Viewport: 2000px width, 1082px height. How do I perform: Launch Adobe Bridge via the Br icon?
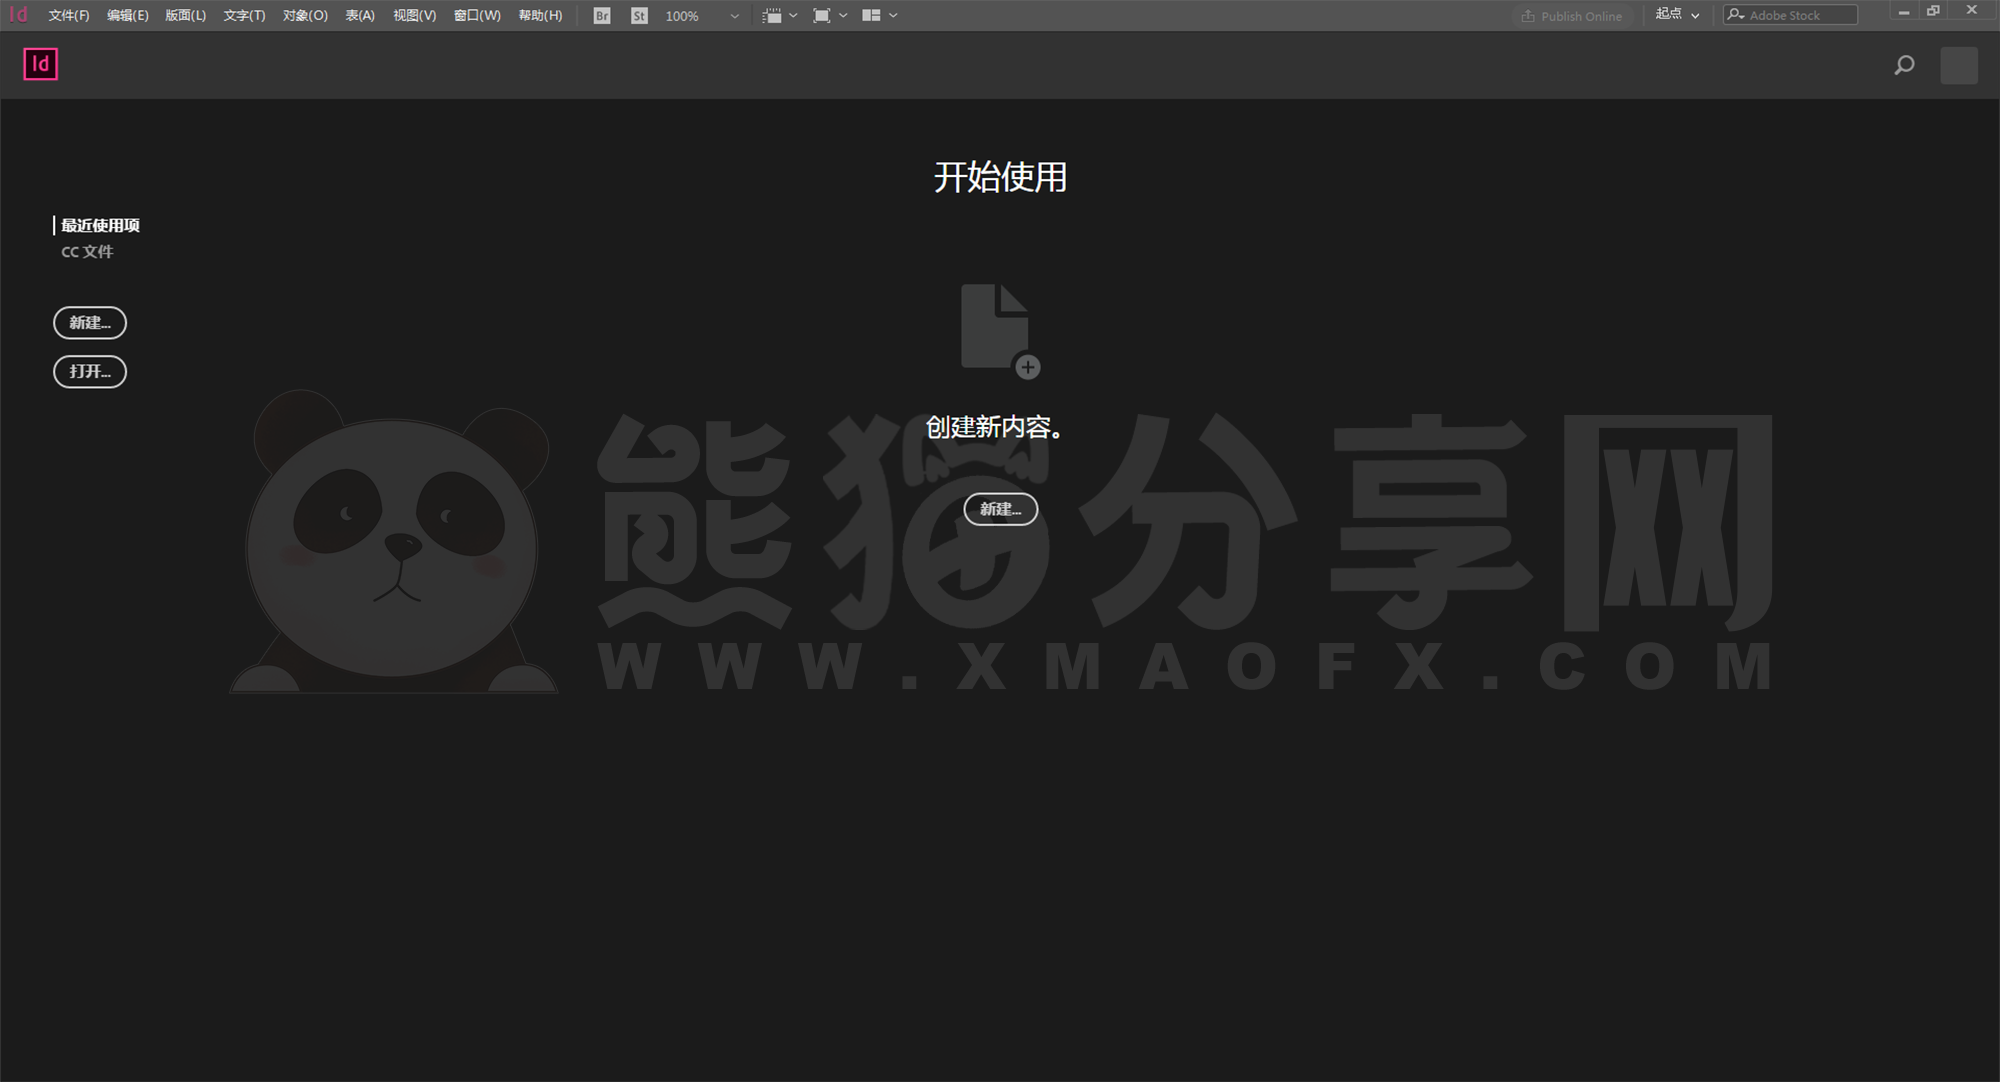(601, 15)
